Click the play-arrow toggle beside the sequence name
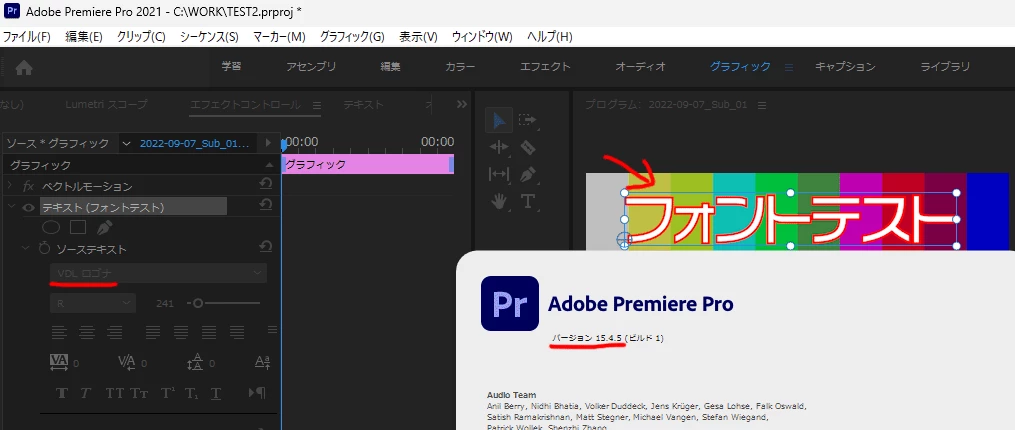This screenshot has height=430, width=1015. tap(268, 143)
